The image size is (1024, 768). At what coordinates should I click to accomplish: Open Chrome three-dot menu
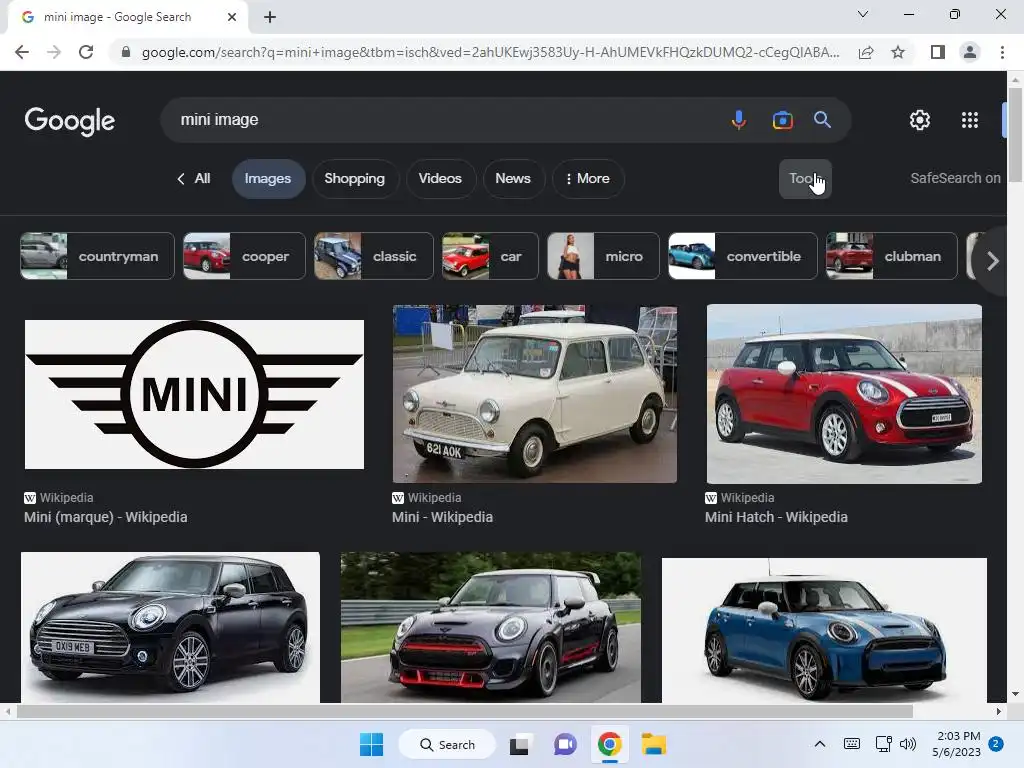pyautogui.click(x=1002, y=52)
